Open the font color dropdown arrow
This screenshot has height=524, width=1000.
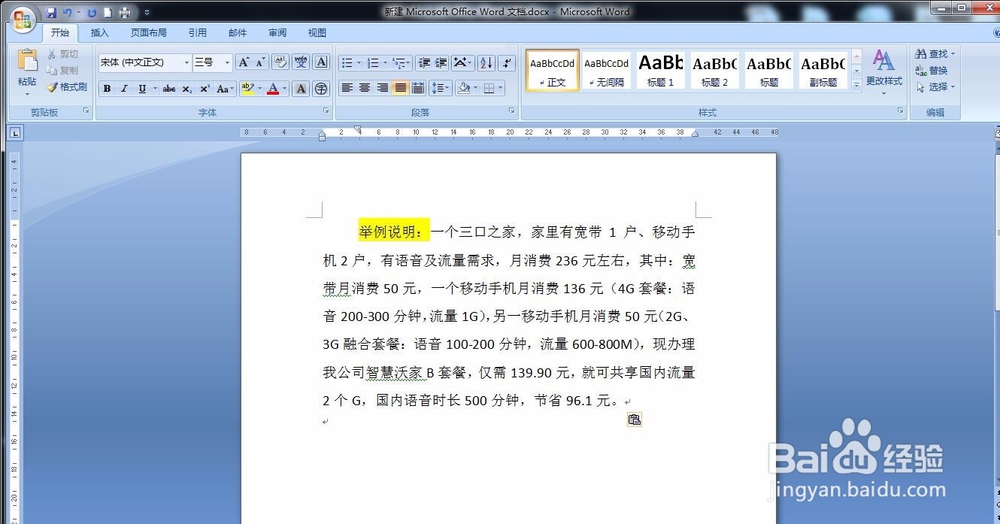pos(284,89)
